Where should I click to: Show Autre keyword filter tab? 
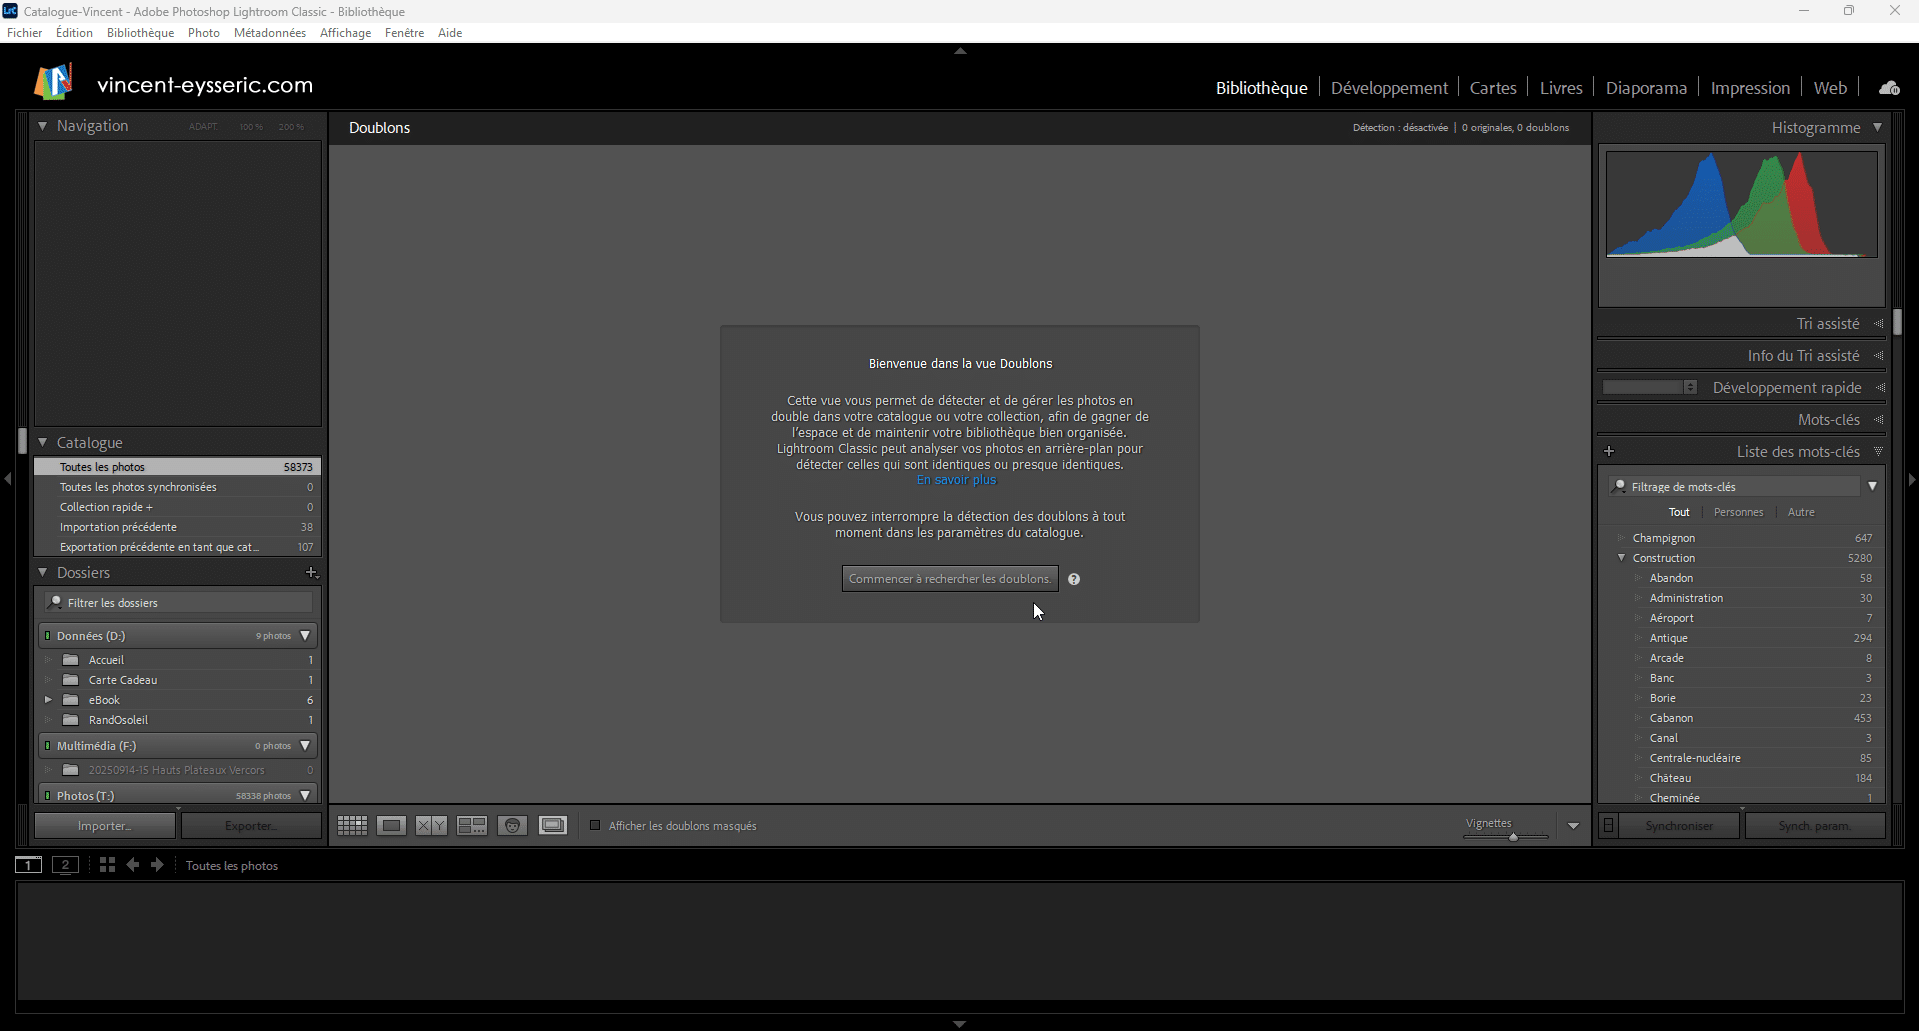tap(1801, 512)
